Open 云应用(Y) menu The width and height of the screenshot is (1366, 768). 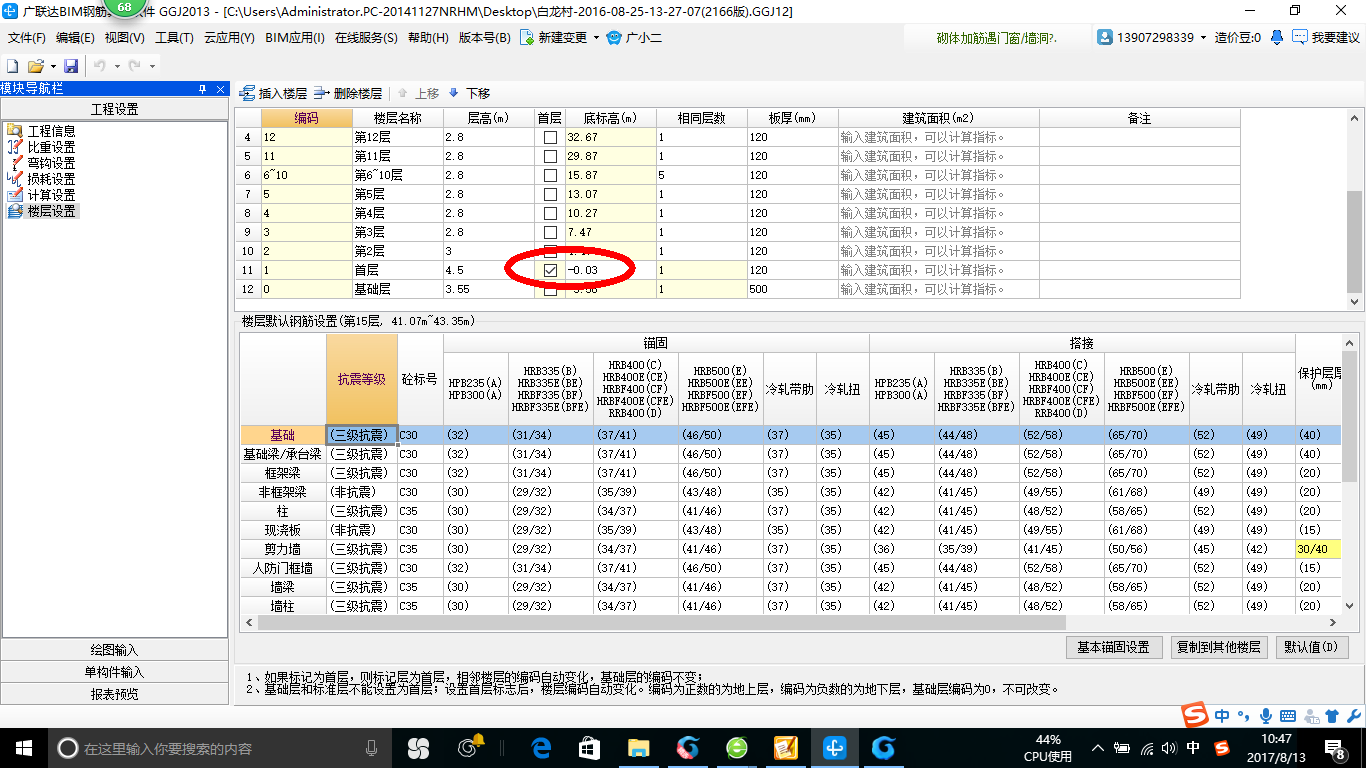(x=229, y=38)
